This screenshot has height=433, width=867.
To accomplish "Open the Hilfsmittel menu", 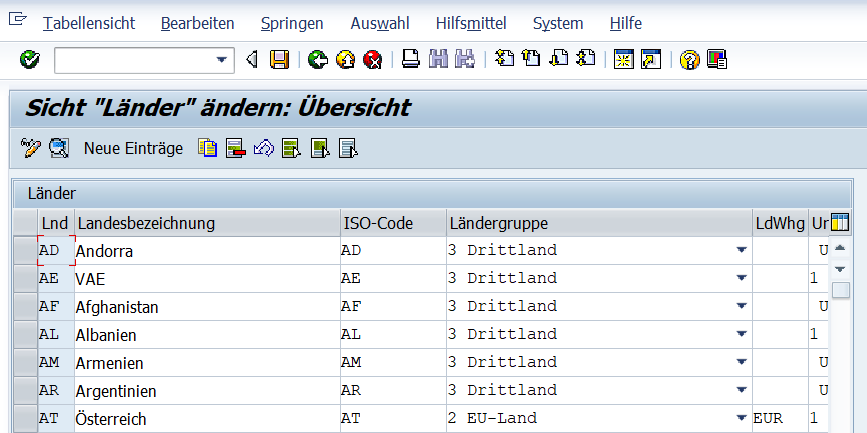I will pos(471,24).
